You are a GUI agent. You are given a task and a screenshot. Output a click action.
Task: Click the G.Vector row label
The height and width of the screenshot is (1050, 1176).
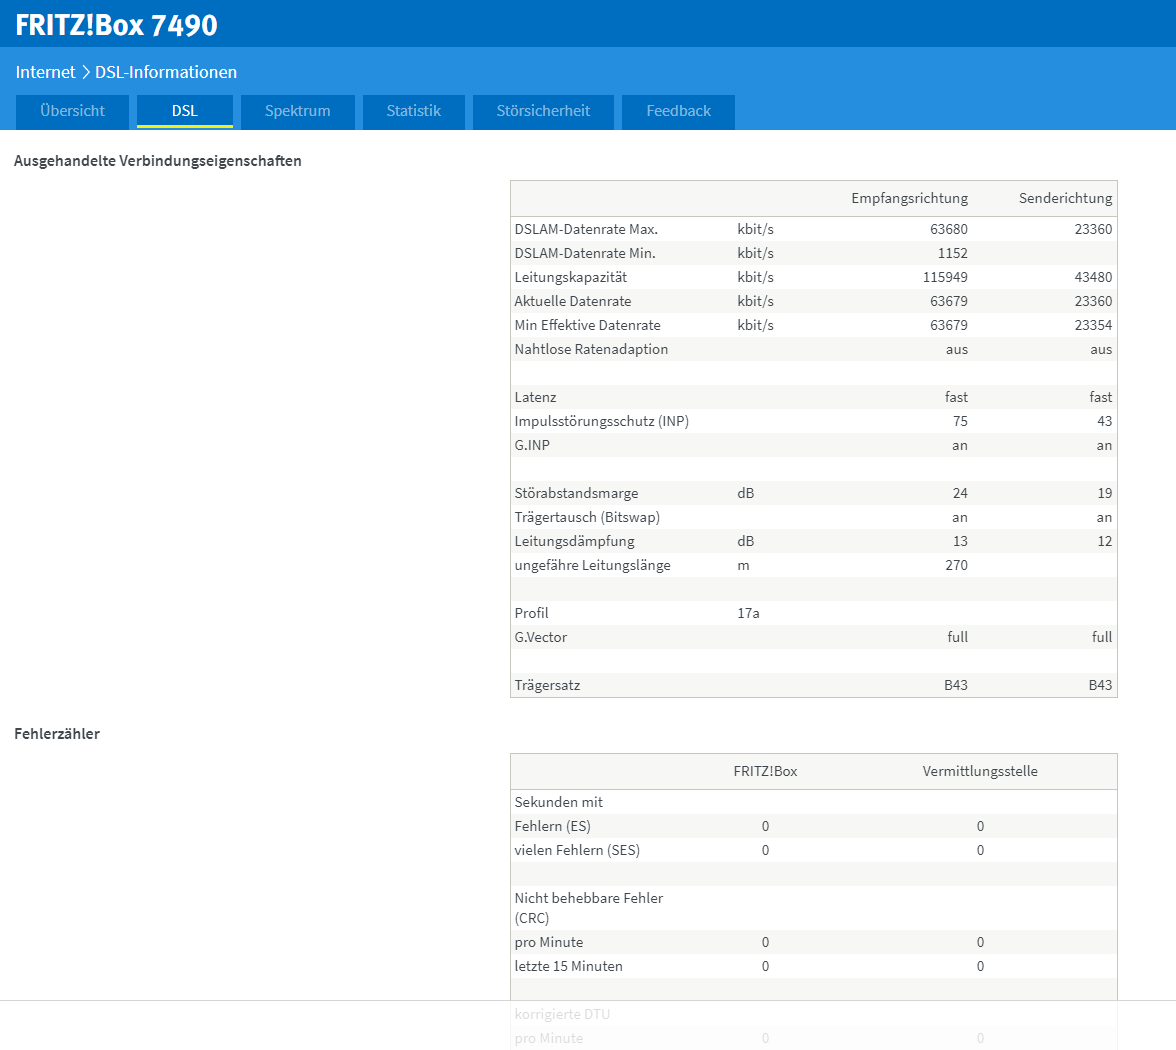click(541, 638)
